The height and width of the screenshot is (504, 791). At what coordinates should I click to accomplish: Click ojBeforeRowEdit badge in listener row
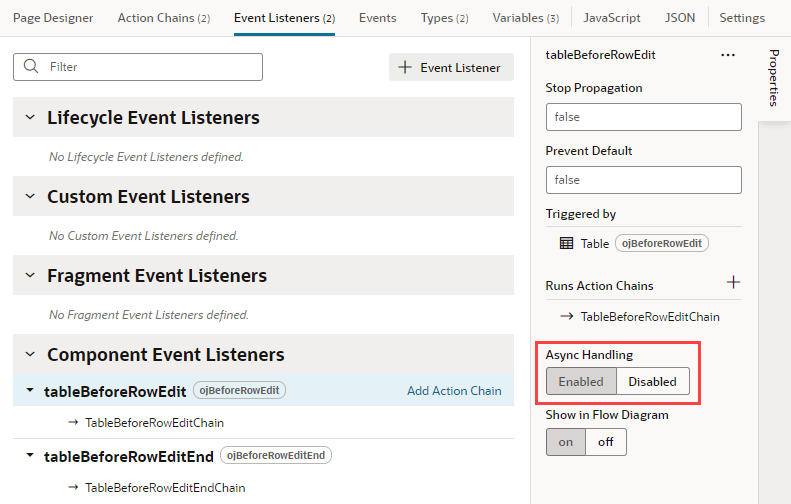(x=239, y=390)
